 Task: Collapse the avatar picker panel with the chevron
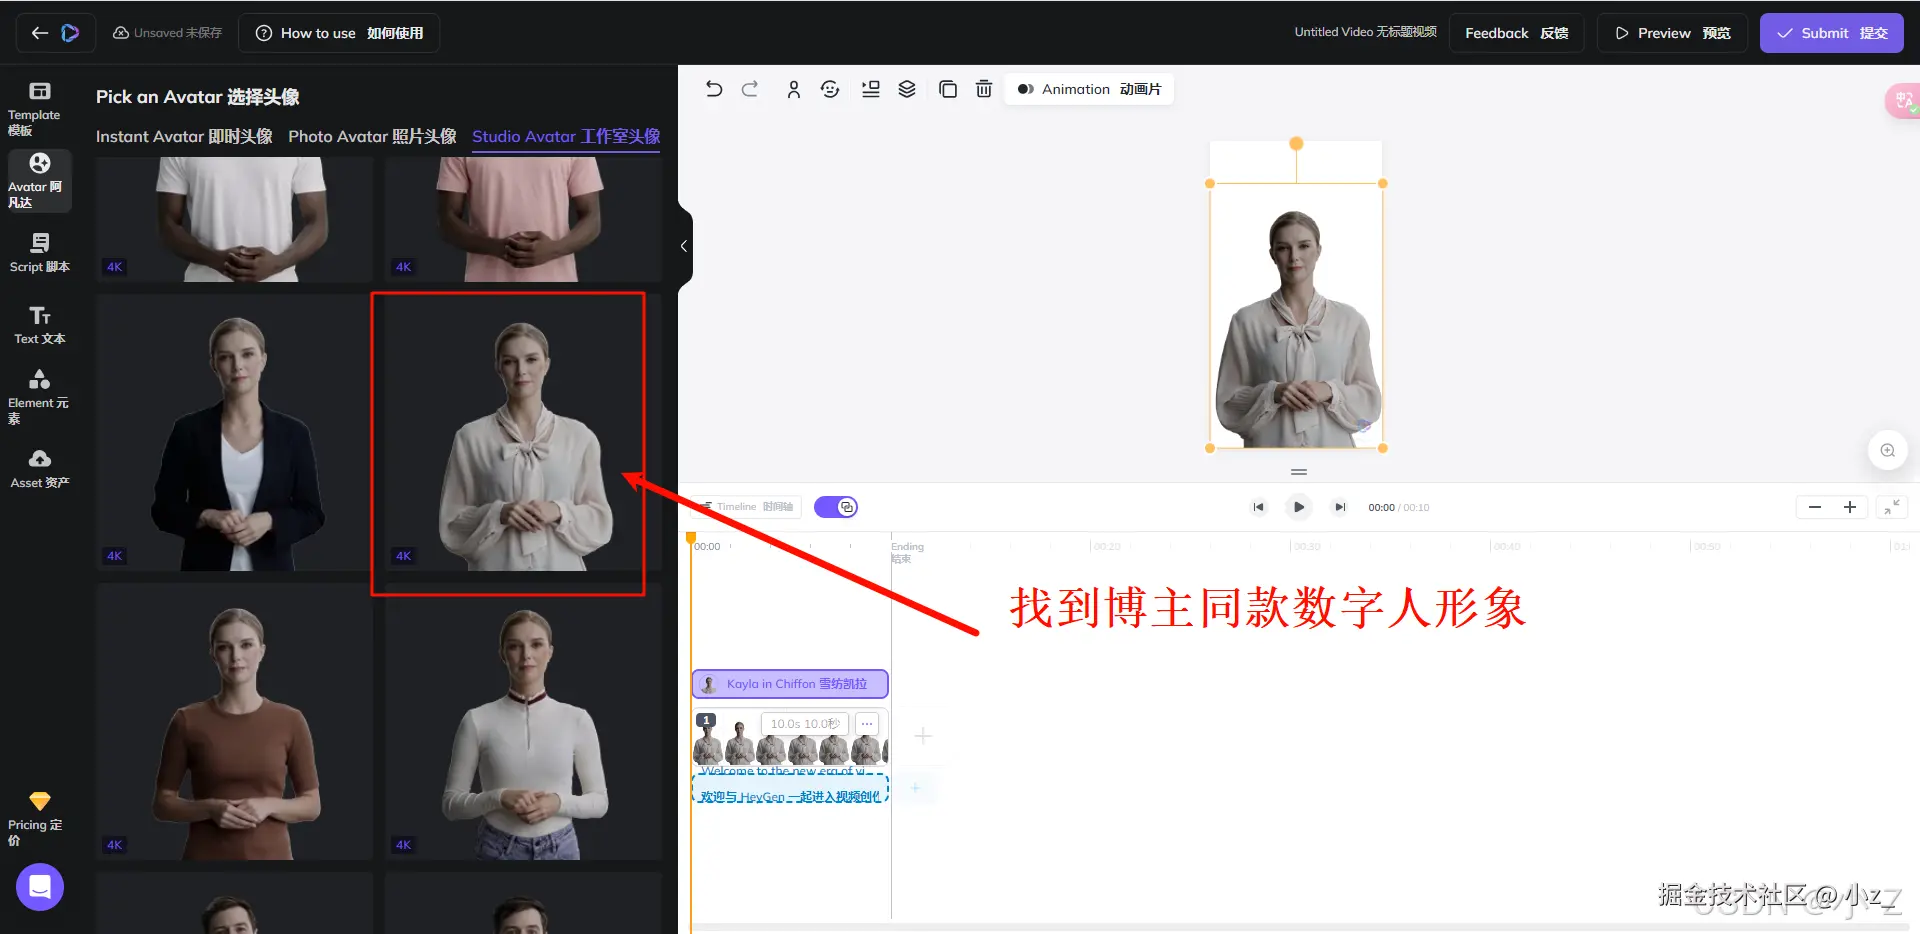684,245
